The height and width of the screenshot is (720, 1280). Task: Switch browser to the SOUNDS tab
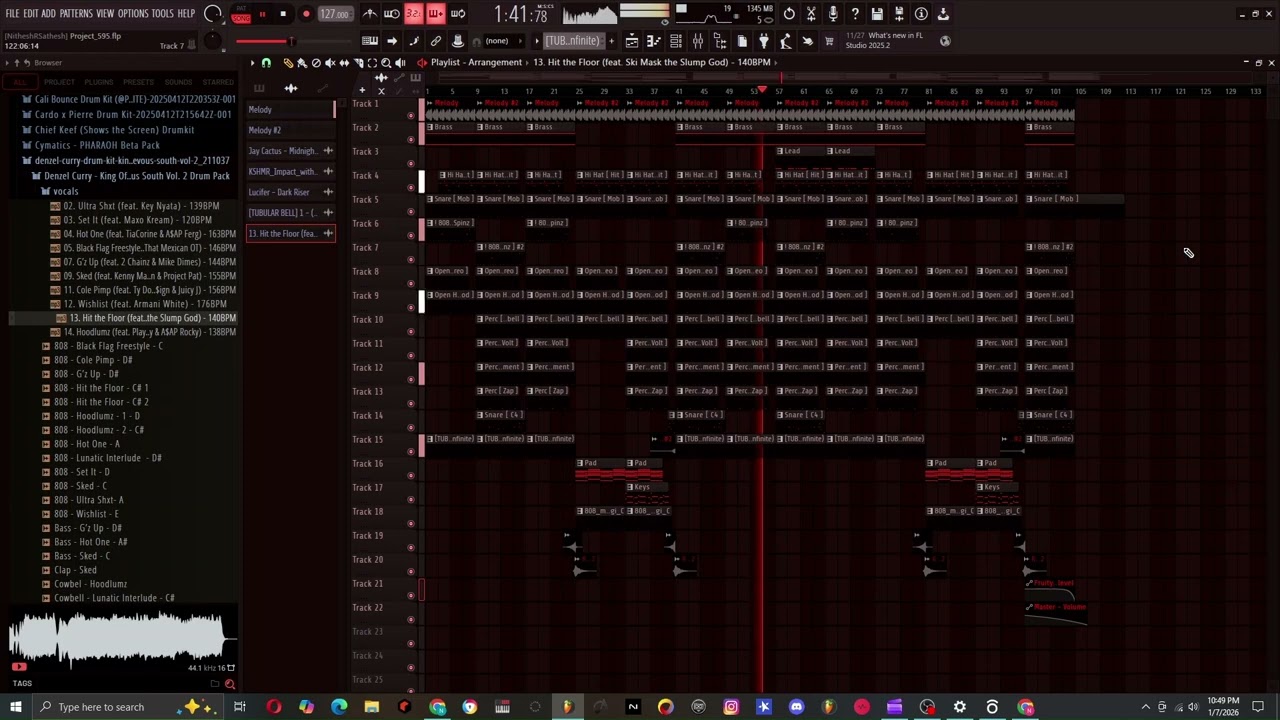[x=179, y=82]
